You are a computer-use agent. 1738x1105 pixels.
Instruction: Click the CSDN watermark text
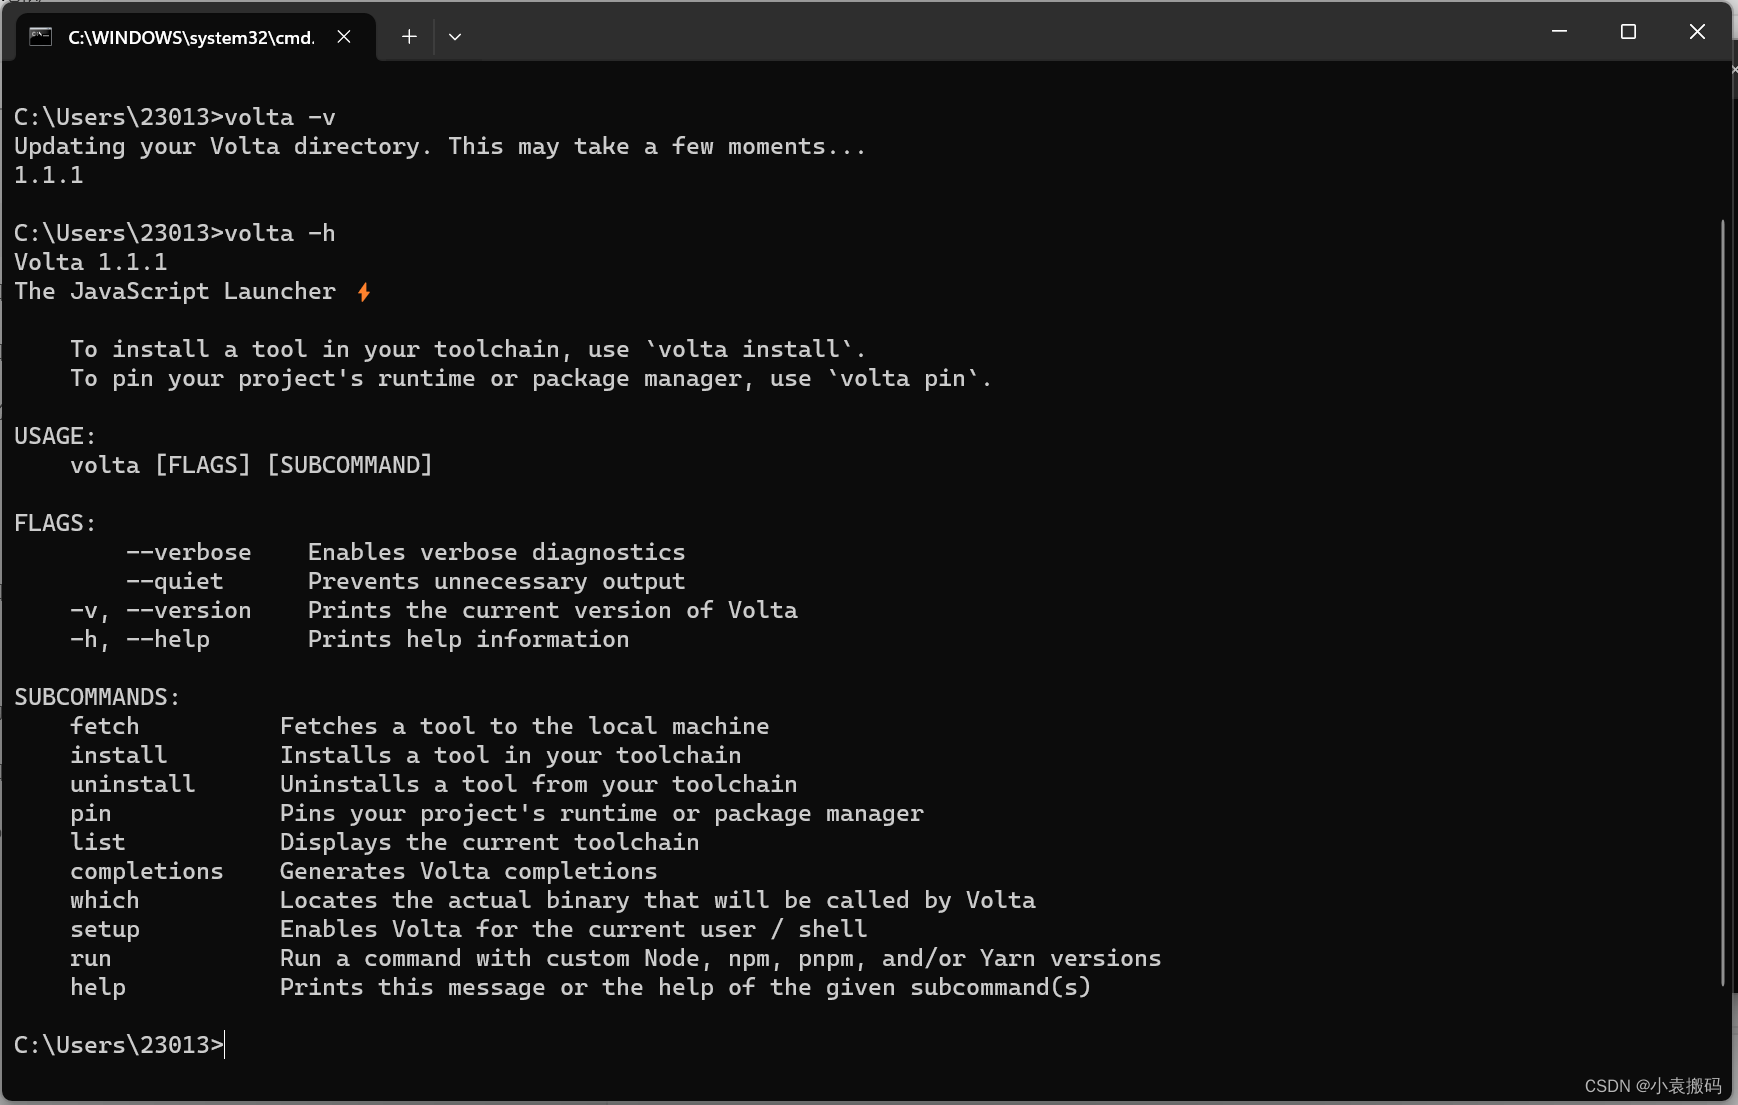click(x=1653, y=1086)
